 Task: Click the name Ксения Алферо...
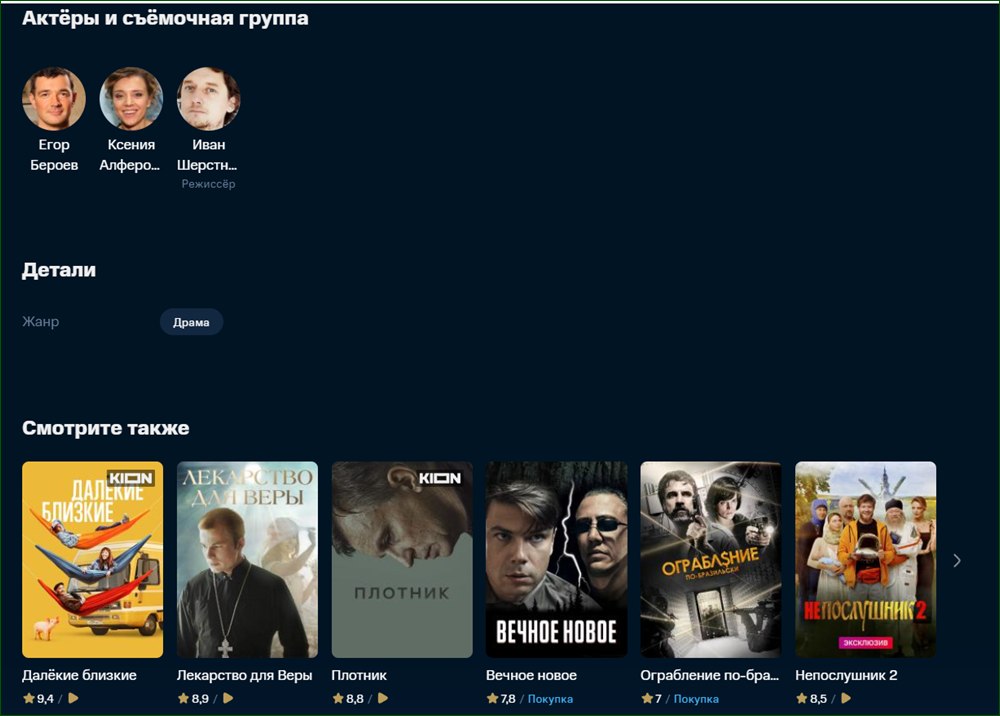coord(130,154)
